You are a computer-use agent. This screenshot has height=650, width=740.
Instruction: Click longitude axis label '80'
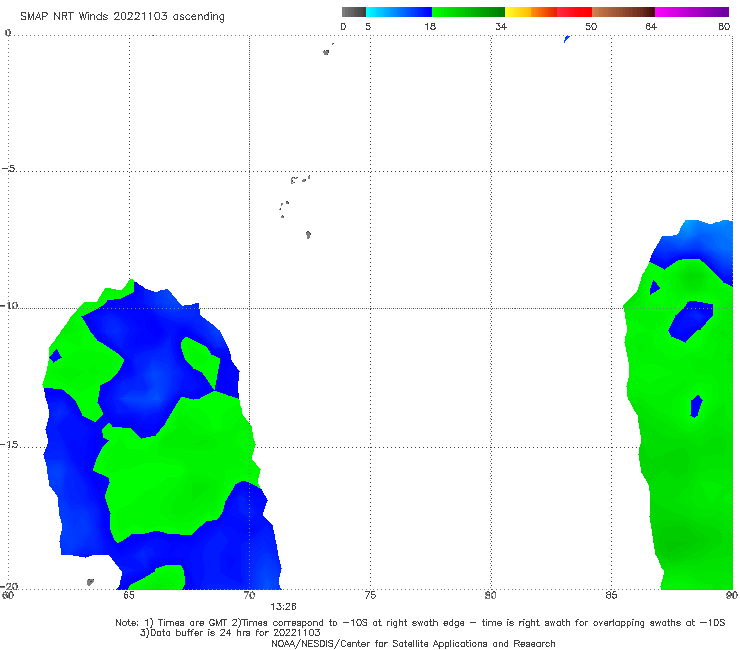[x=490, y=595]
